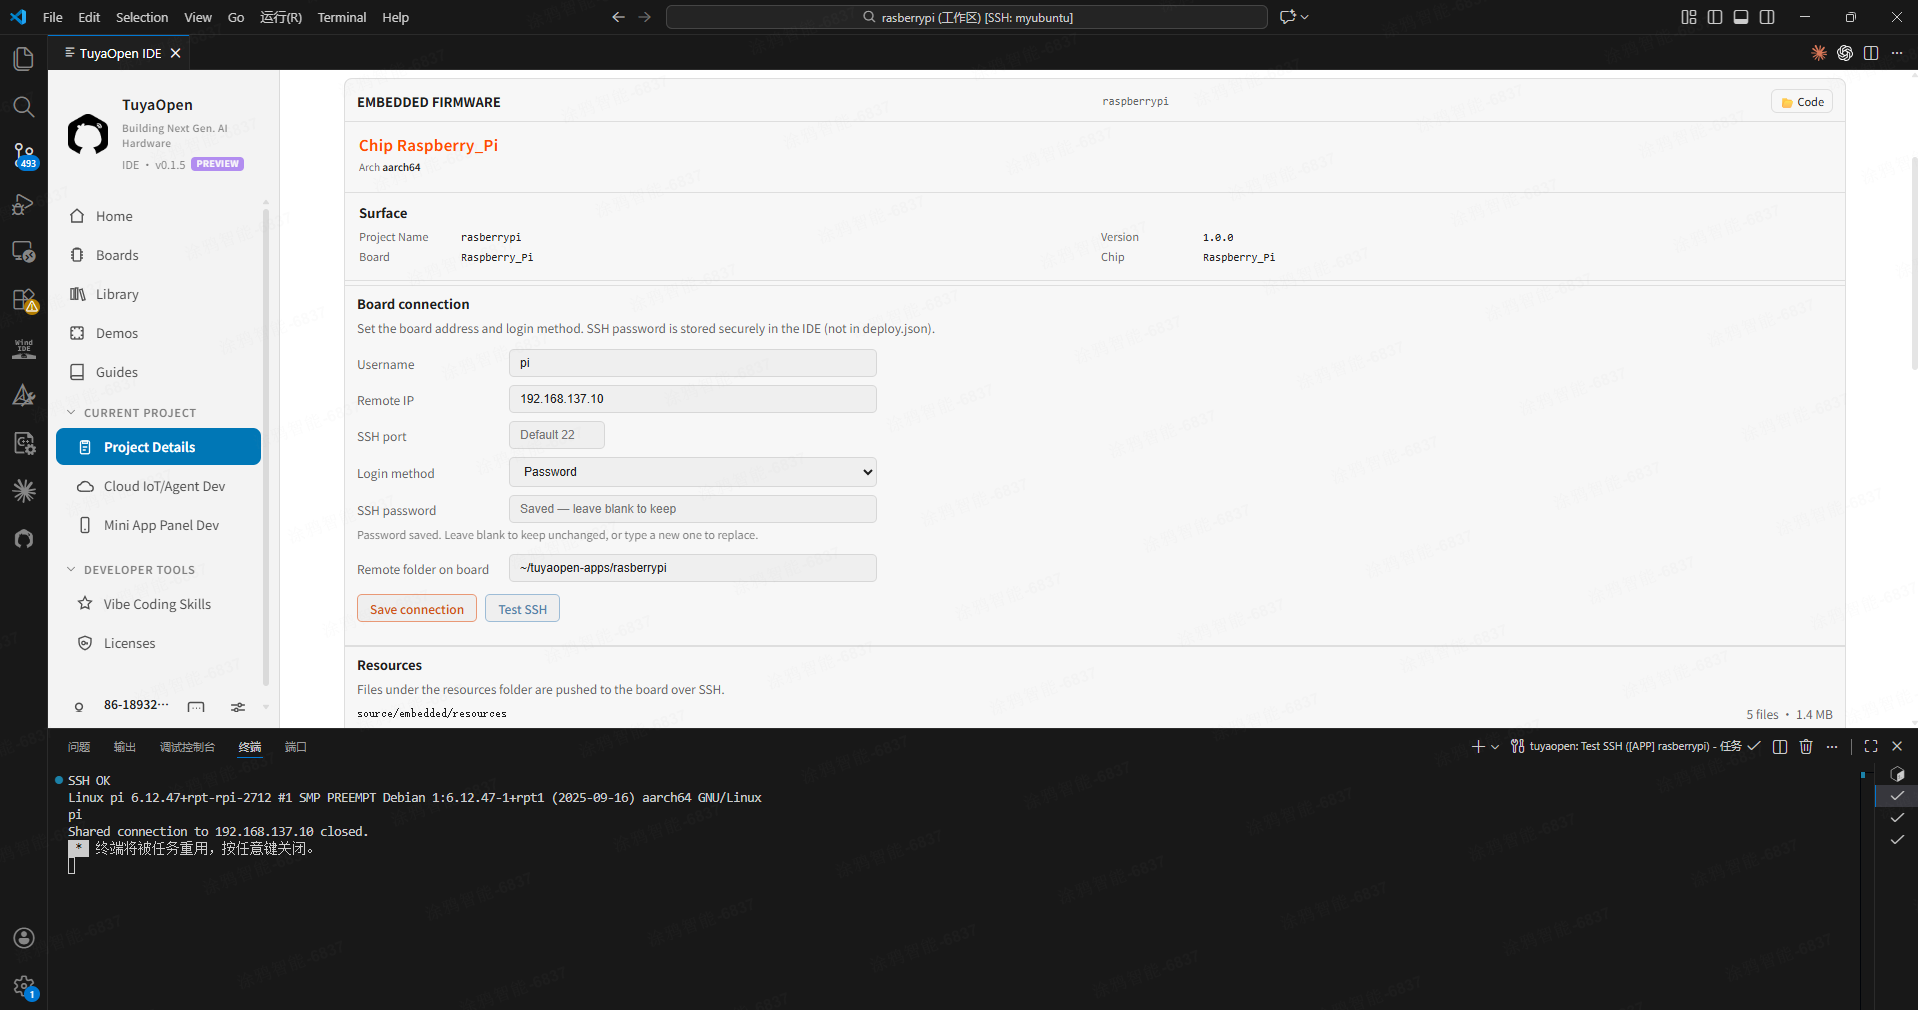1918x1010 pixels.
Task: Go forward with navigation arrow
Action: click(644, 17)
